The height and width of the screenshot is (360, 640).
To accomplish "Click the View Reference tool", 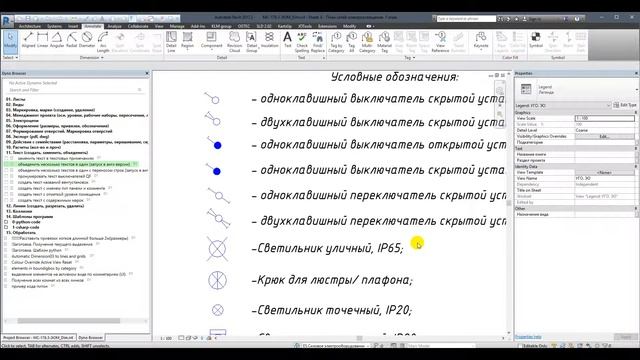I will tap(440, 42).
